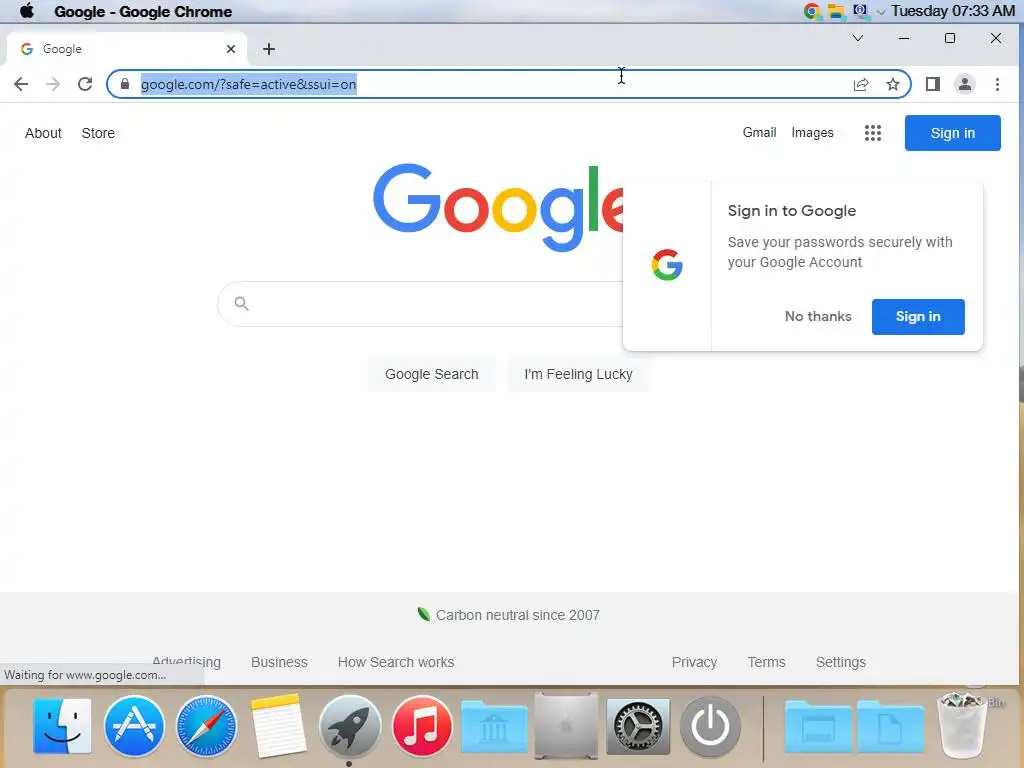Open Gmail link
The image size is (1024, 768).
click(x=759, y=133)
